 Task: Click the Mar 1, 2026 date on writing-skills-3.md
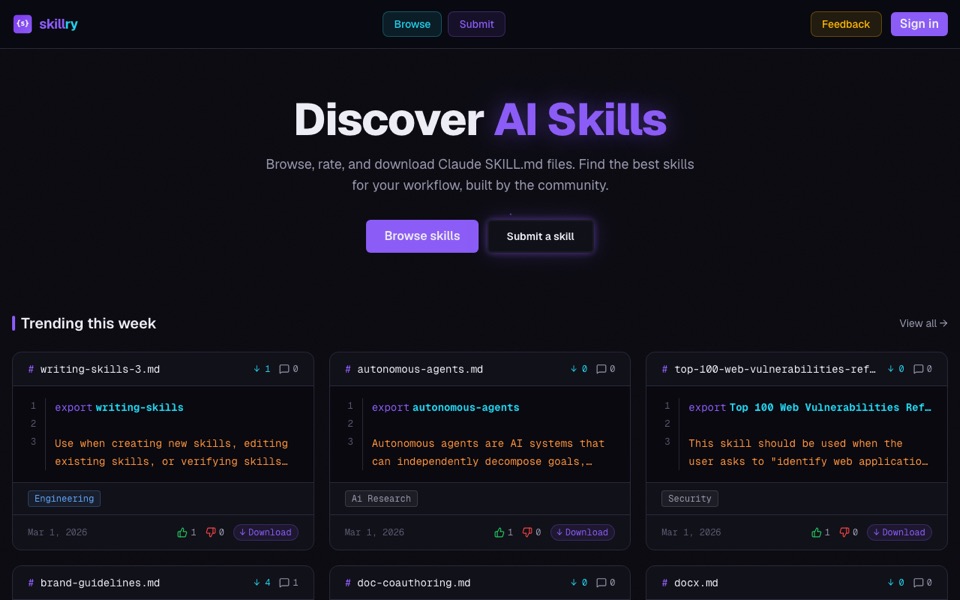coord(58,532)
